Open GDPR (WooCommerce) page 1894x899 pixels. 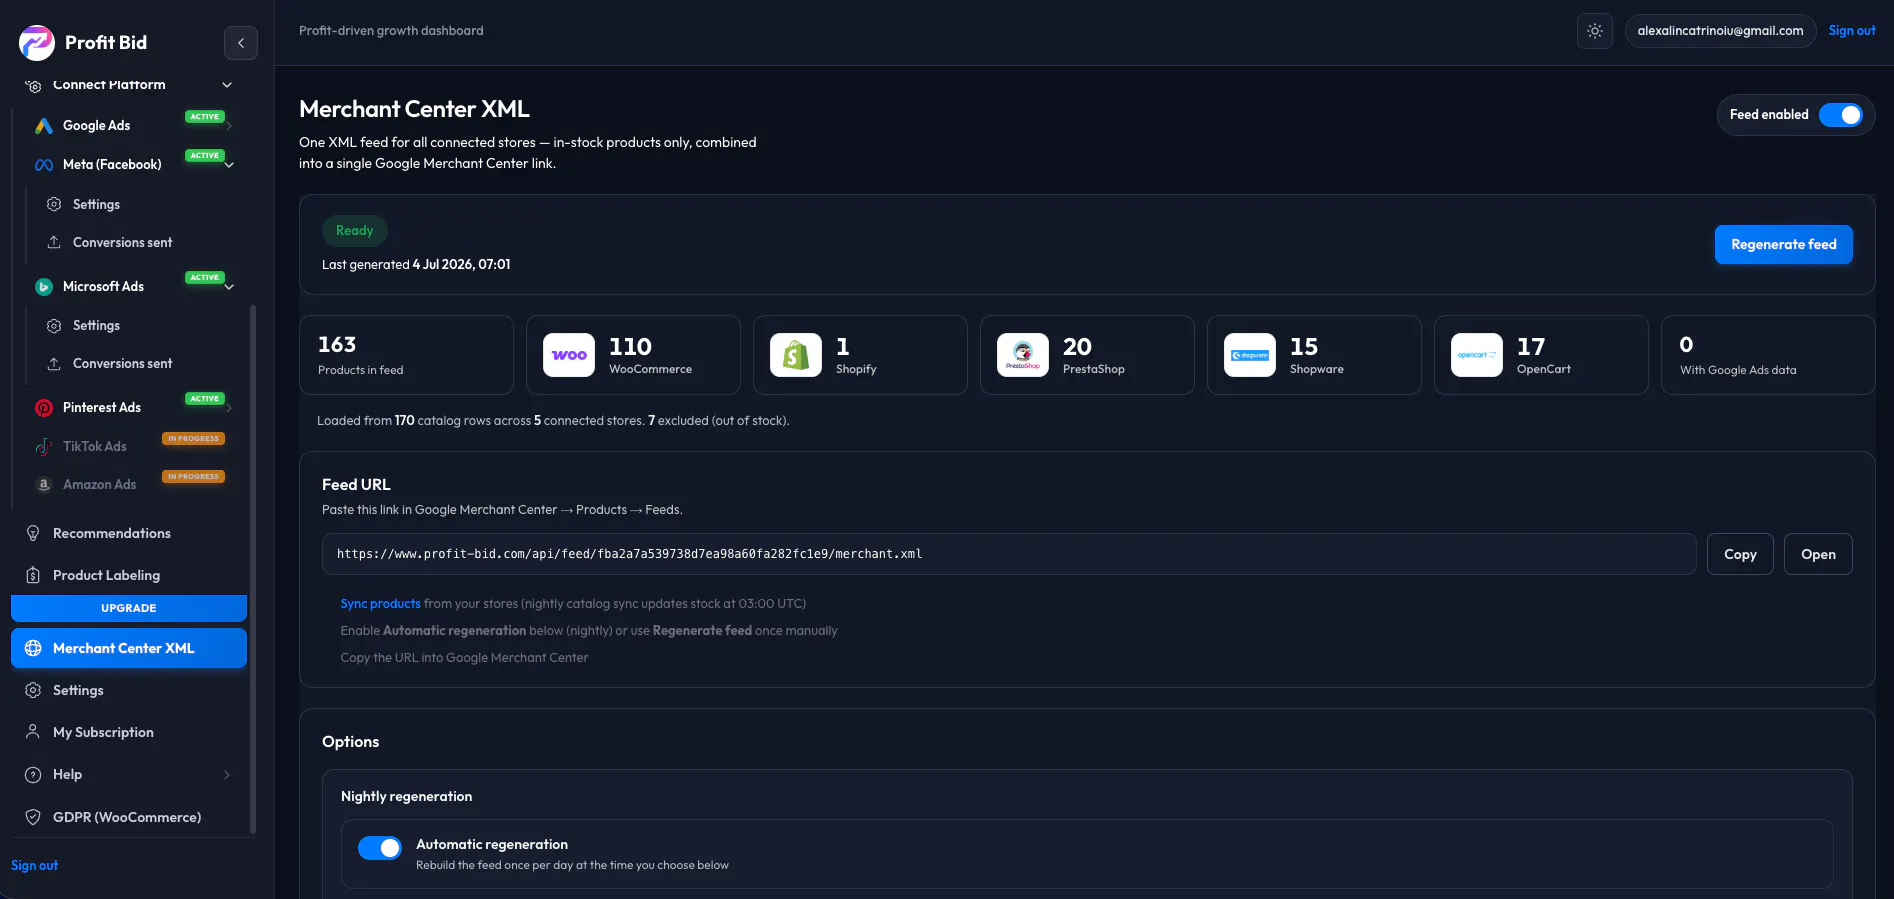[x=127, y=818]
